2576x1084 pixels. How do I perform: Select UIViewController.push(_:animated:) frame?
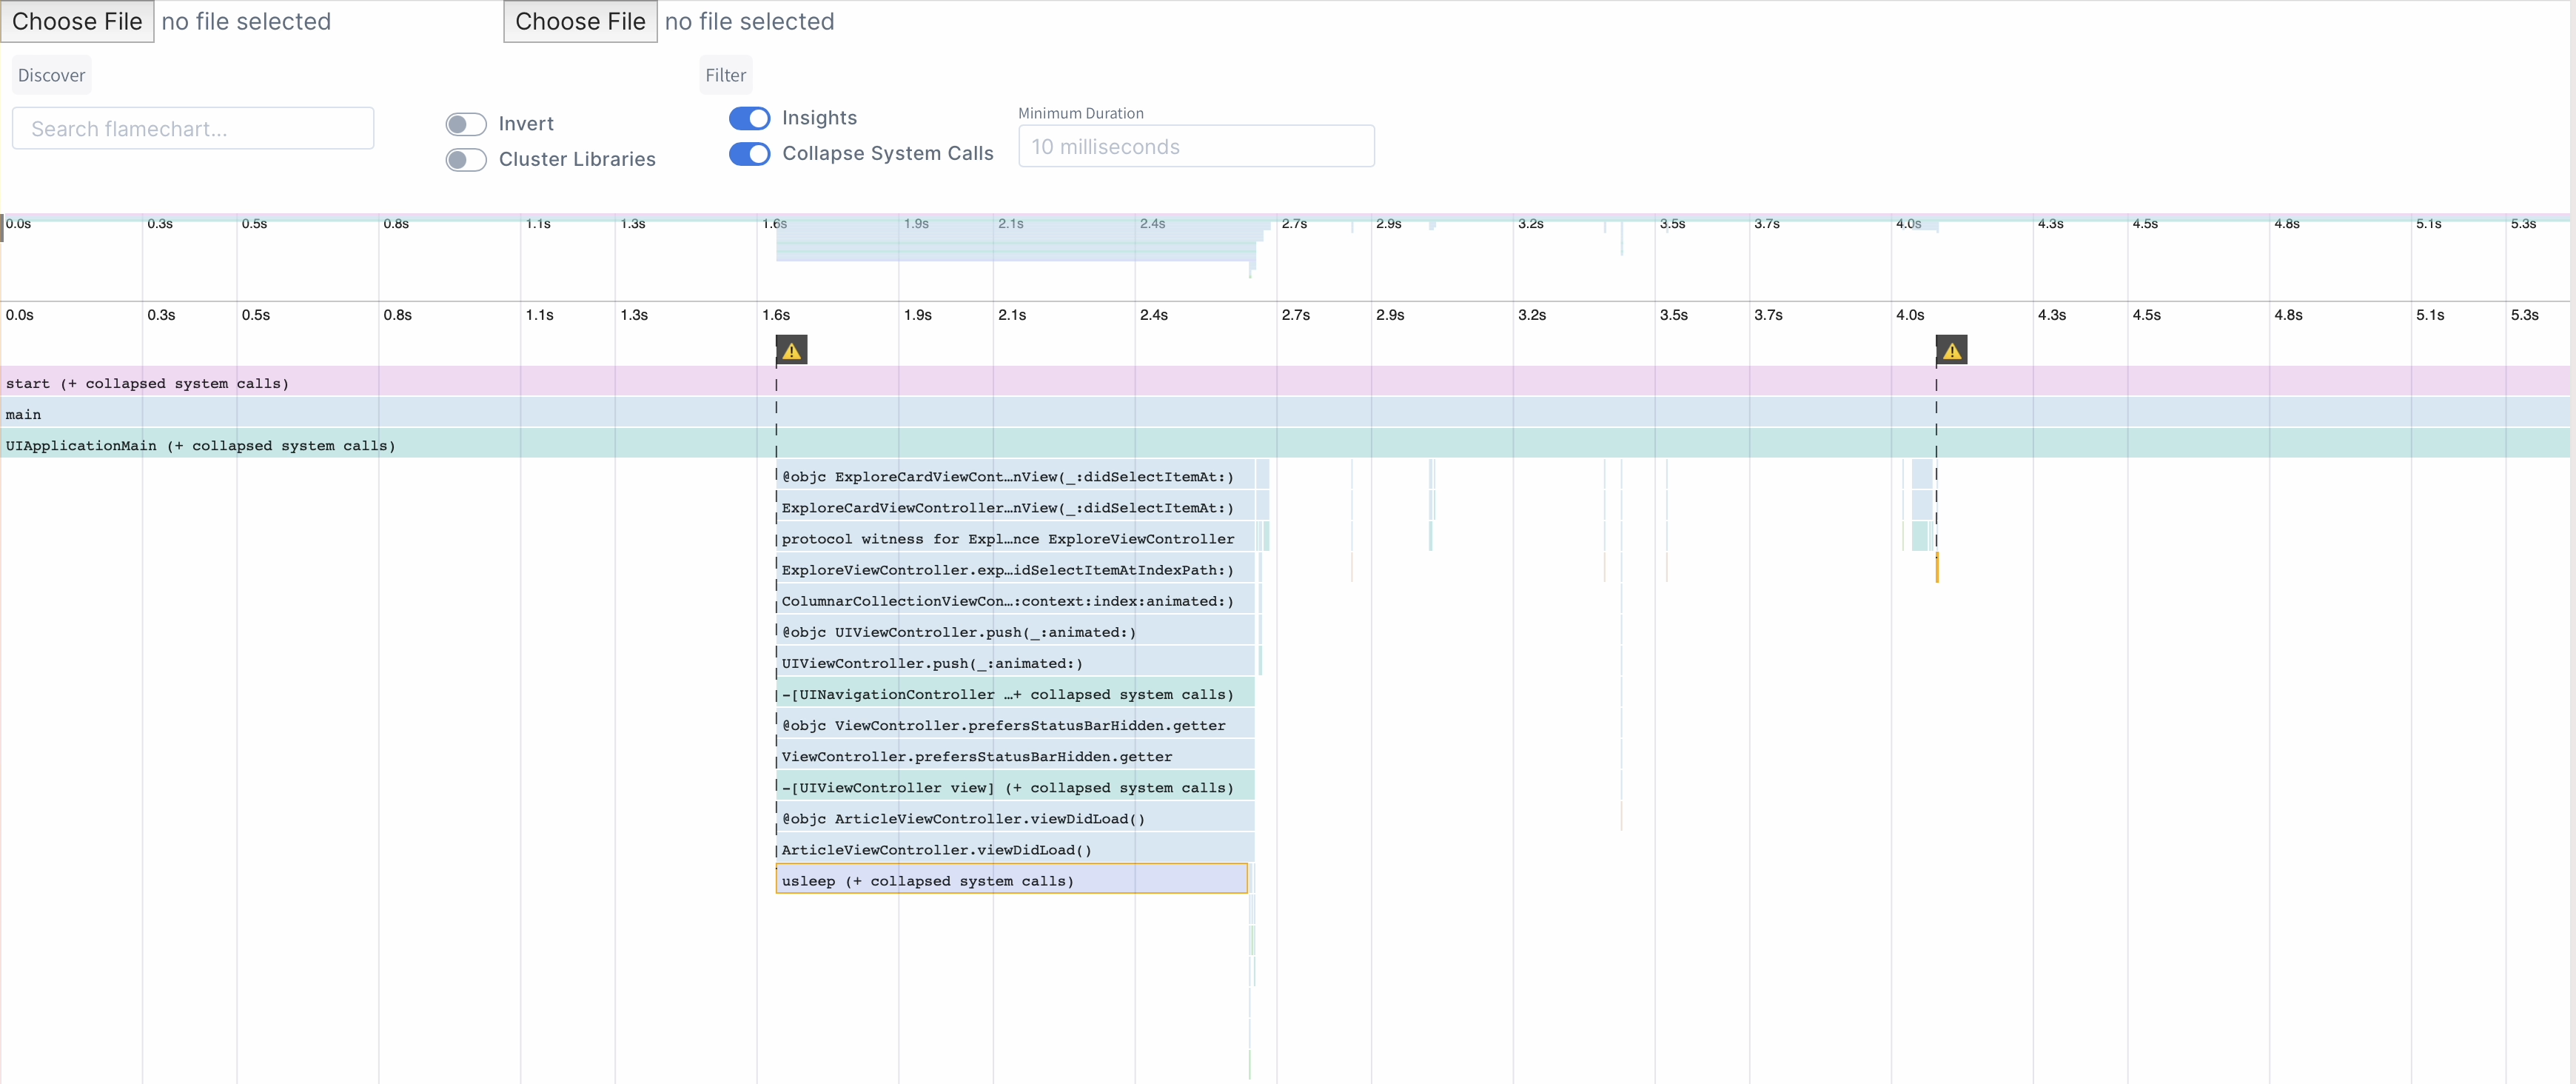(1014, 663)
